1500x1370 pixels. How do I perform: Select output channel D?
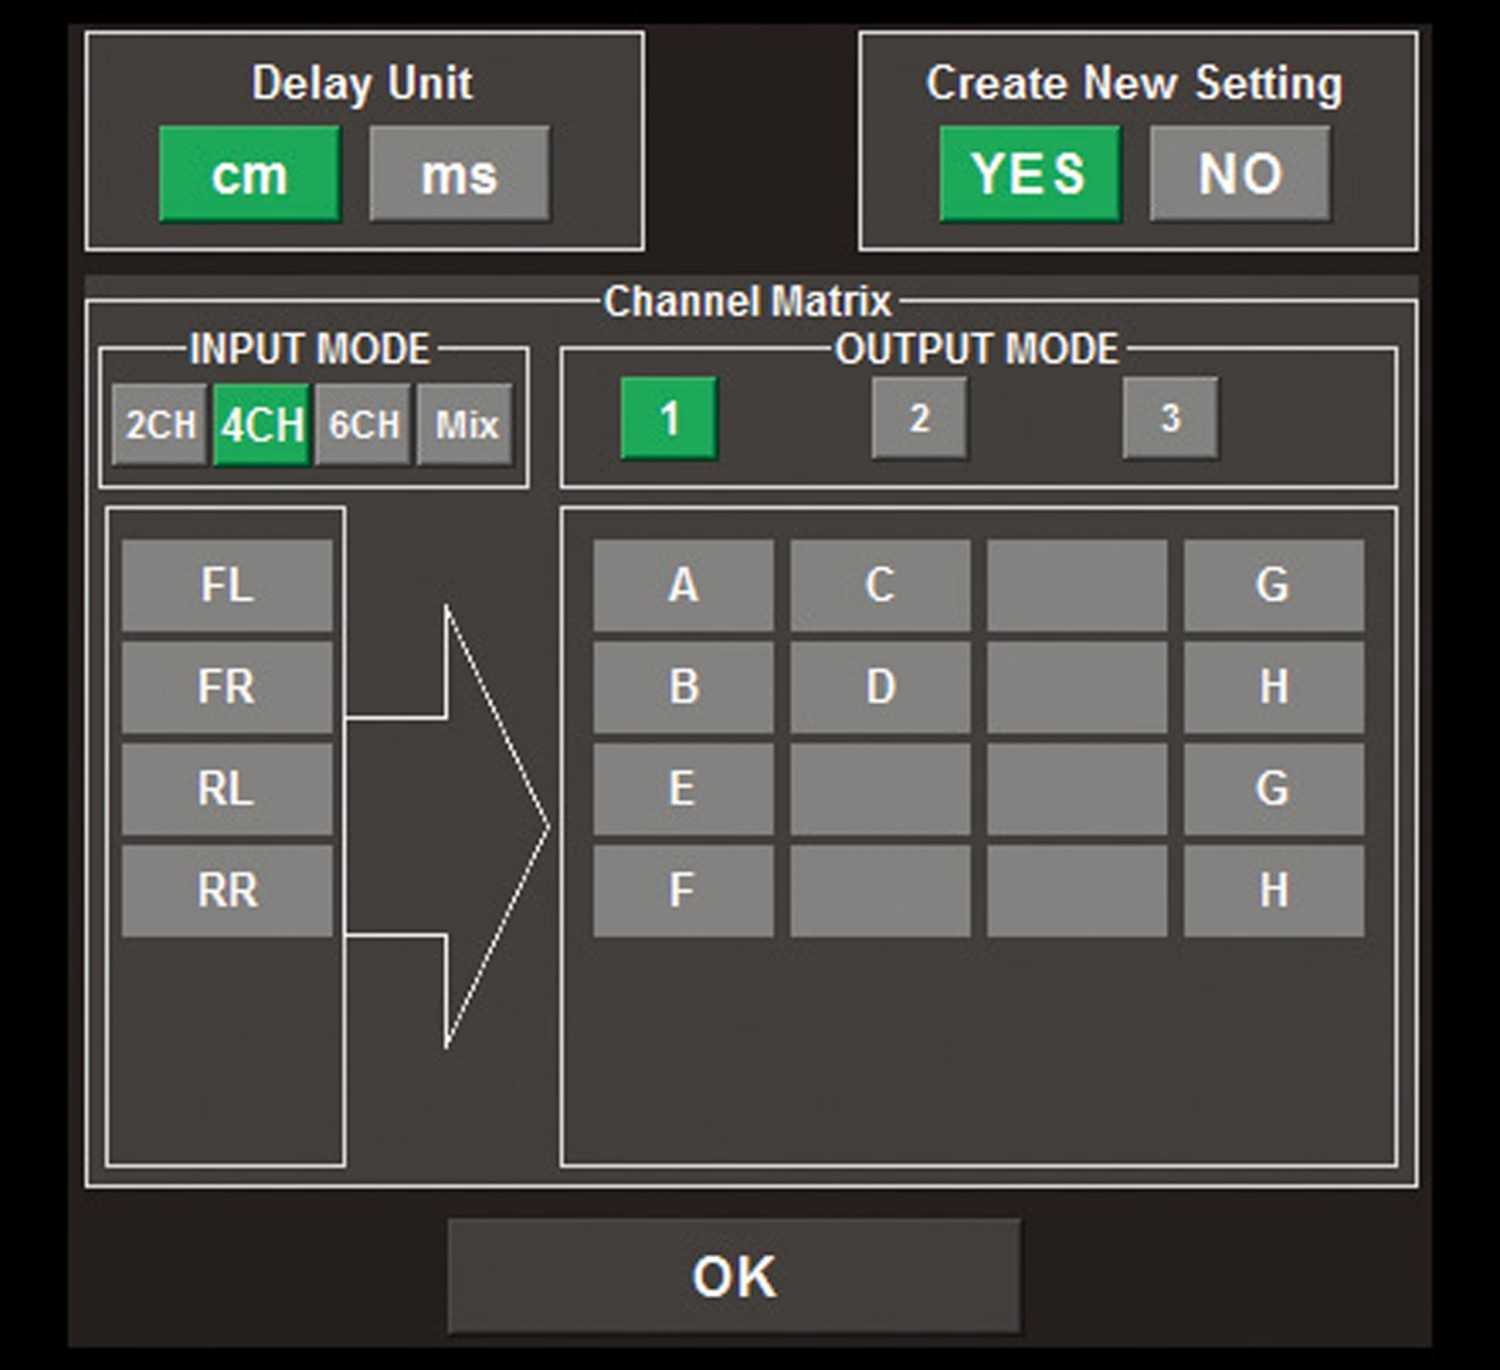coord(880,687)
